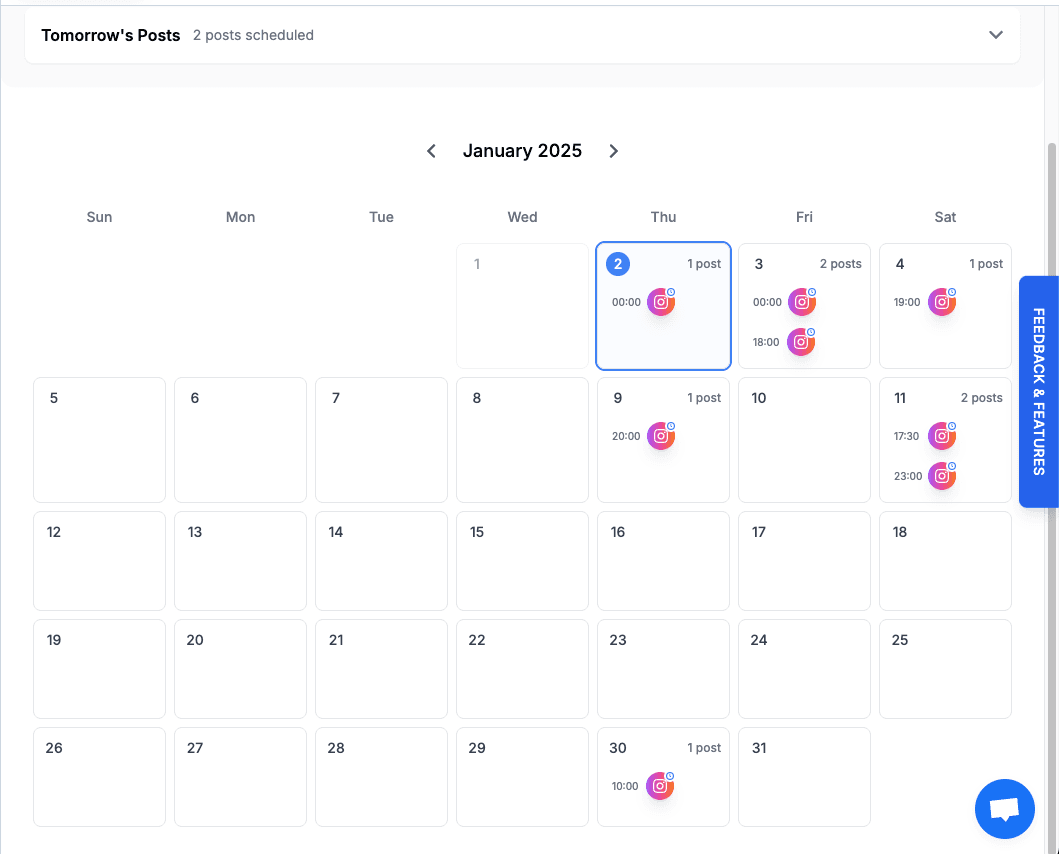The height and width of the screenshot is (854, 1059).
Task: Click the '2 posts' label on January 11
Action: [982, 398]
